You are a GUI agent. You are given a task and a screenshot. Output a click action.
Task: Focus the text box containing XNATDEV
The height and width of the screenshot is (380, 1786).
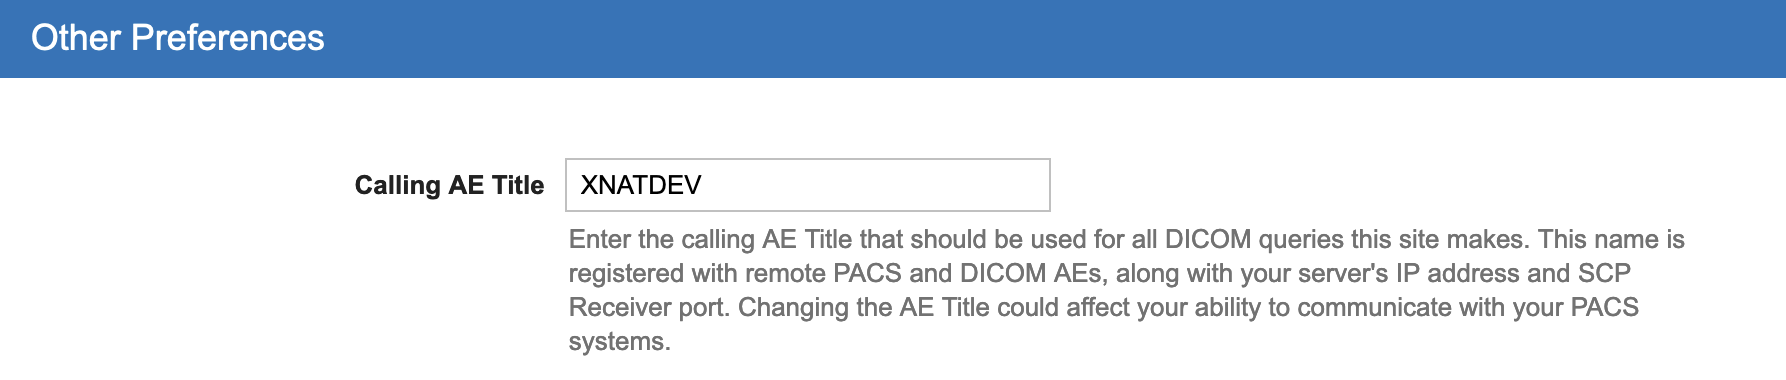807,185
